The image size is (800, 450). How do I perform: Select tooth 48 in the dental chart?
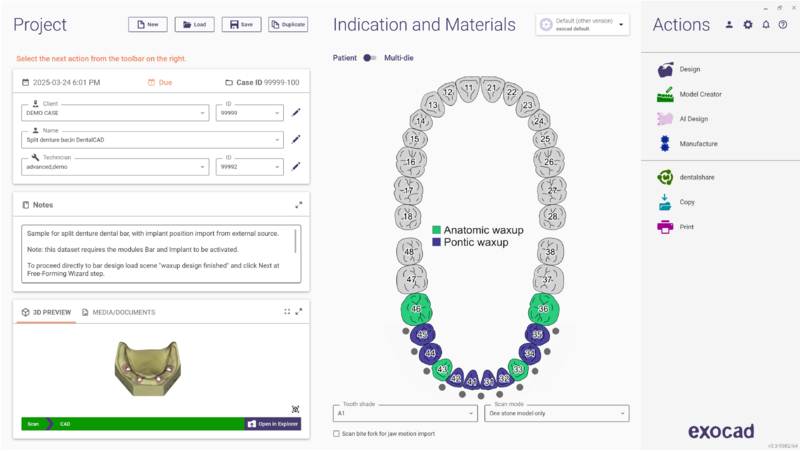pos(409,251)
